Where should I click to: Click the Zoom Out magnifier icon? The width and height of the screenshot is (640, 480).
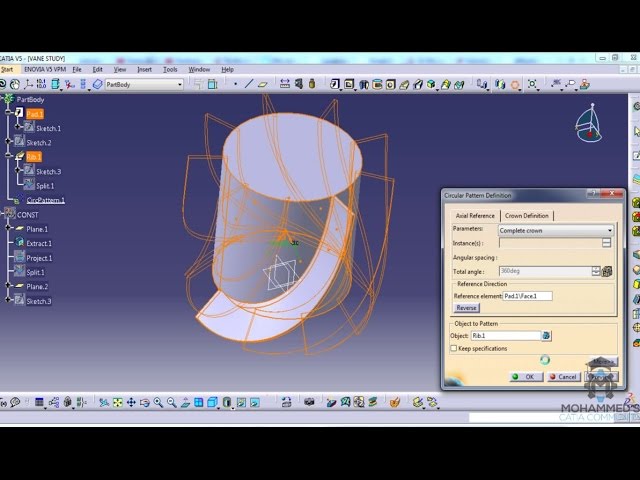171,403
